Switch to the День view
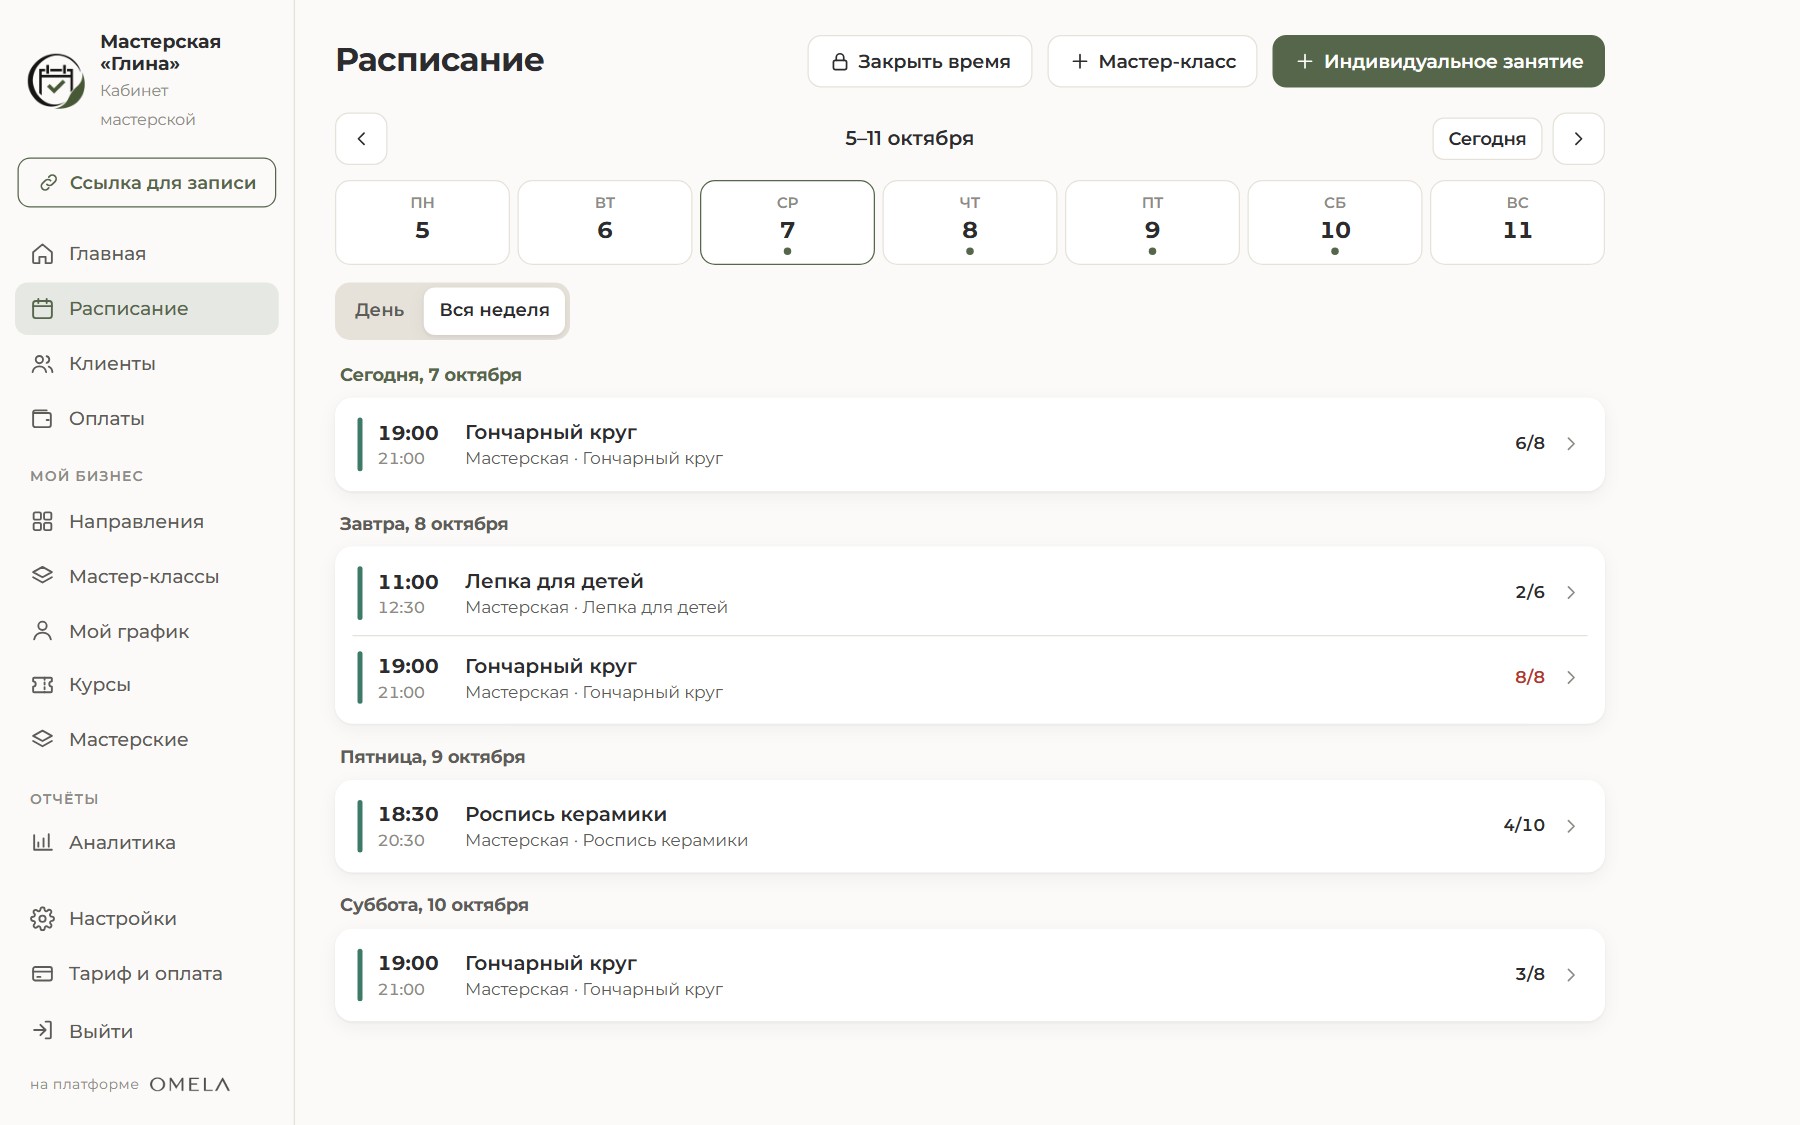The image size is (1800, 1125). pyautogui.click(x=380, y=311)
